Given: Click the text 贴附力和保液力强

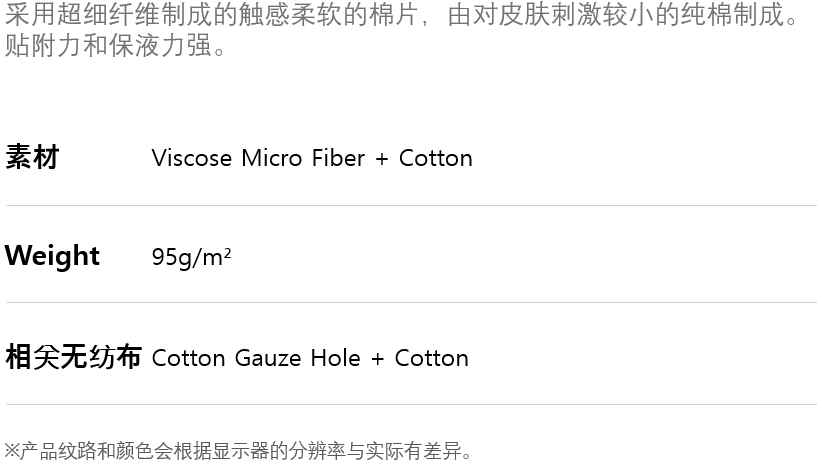Looking at the screenshot, I should 115,47.
